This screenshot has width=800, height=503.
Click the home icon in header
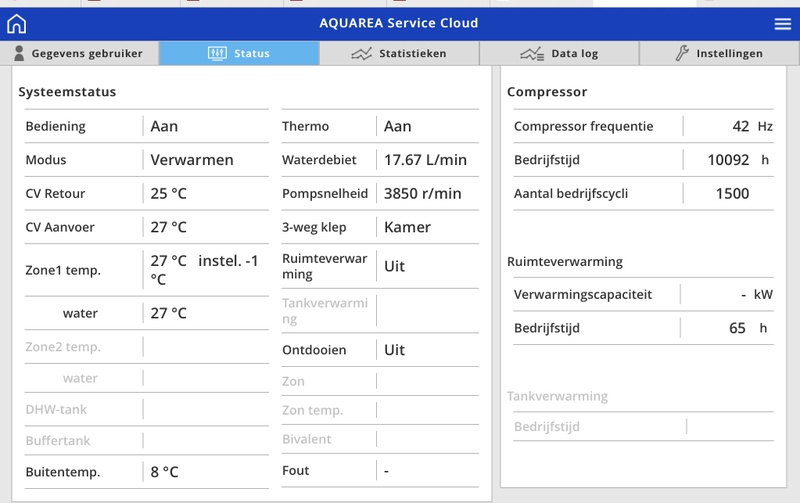[16, 24]
